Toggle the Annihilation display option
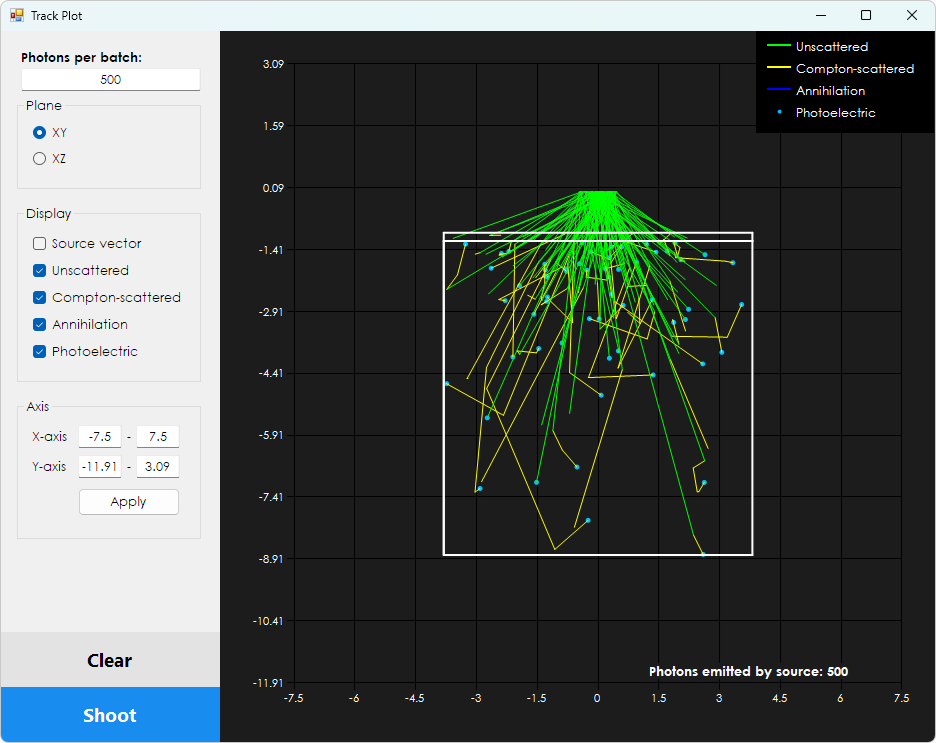This screenshot has height=743, width=936. tap(38, 324)
